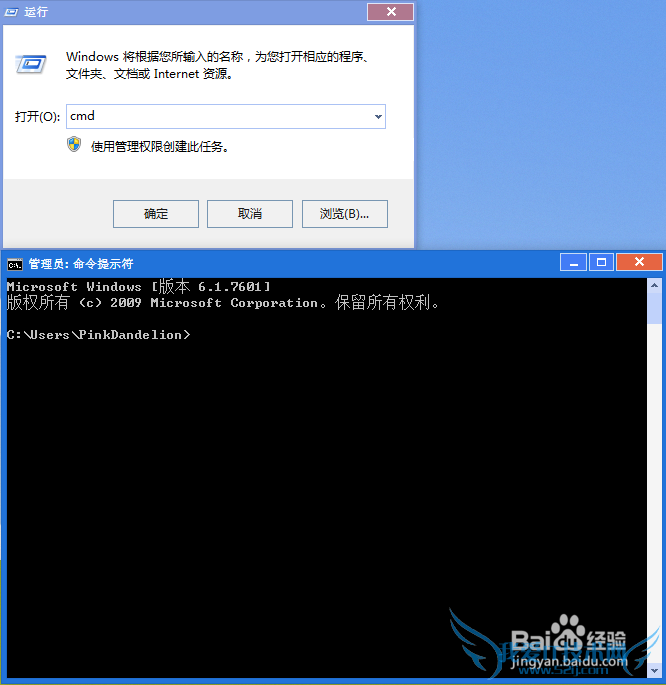Viewport: 666px width, 685px height.
Task: Click the command prompt scroll down arrow
Action: tap(654, 670)
